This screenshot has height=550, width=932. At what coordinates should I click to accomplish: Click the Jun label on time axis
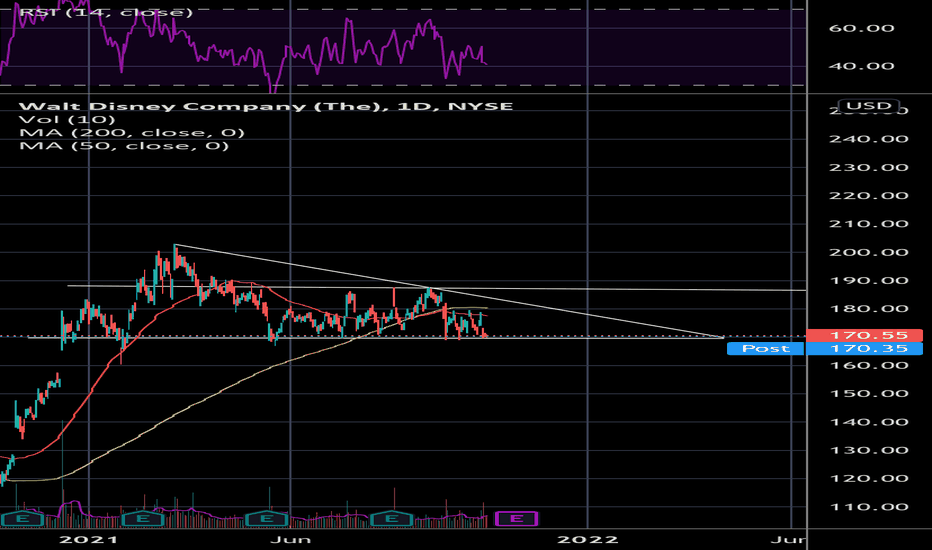point(290,540)
